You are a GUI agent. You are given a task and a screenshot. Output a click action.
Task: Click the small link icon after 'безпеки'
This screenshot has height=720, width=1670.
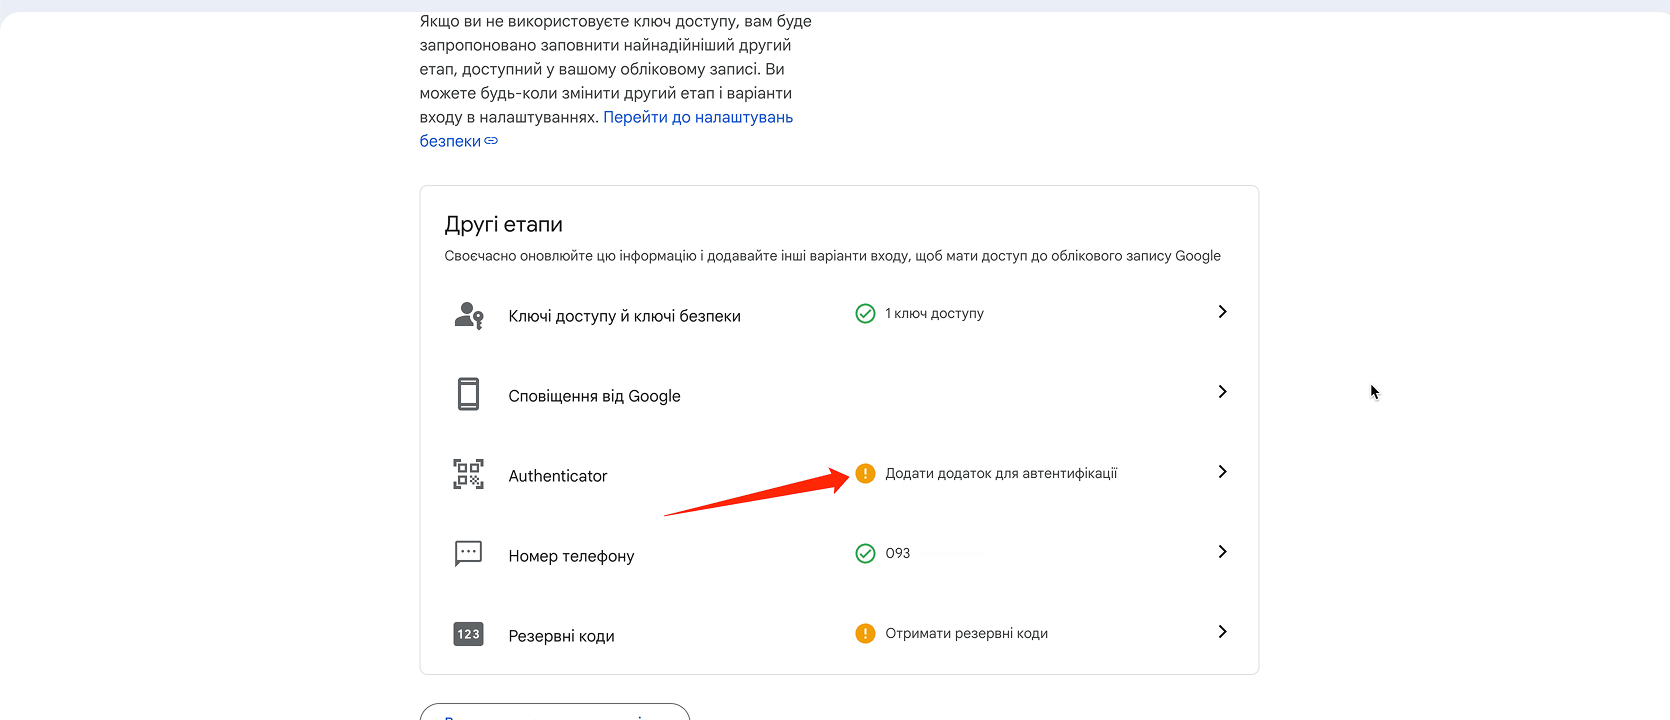pyautogui.click(x=491, y=141)
